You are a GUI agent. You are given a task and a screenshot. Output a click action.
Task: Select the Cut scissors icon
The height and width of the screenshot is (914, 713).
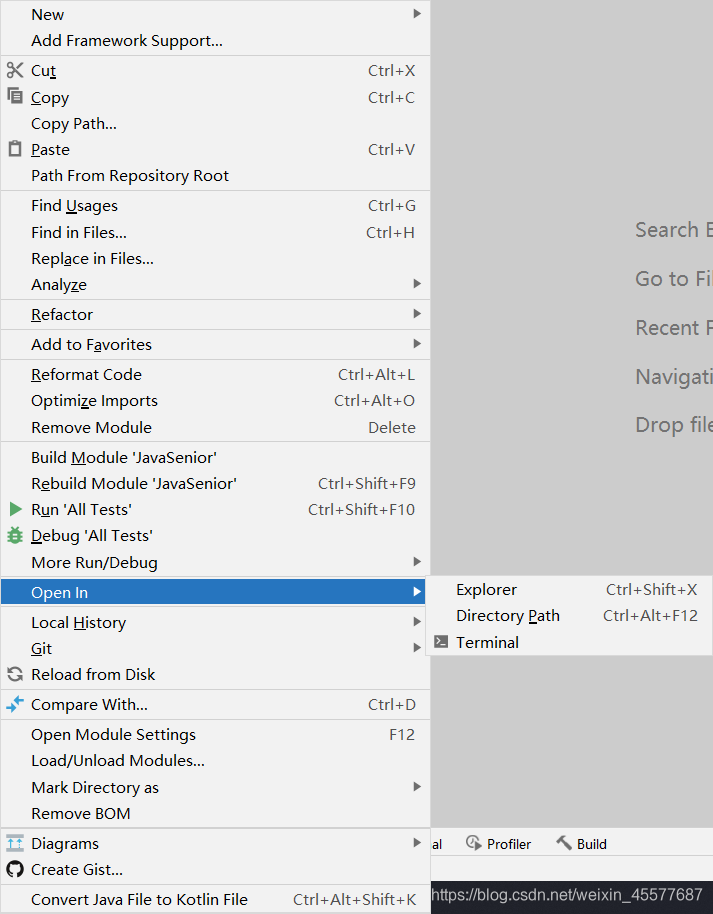point(14,70)
